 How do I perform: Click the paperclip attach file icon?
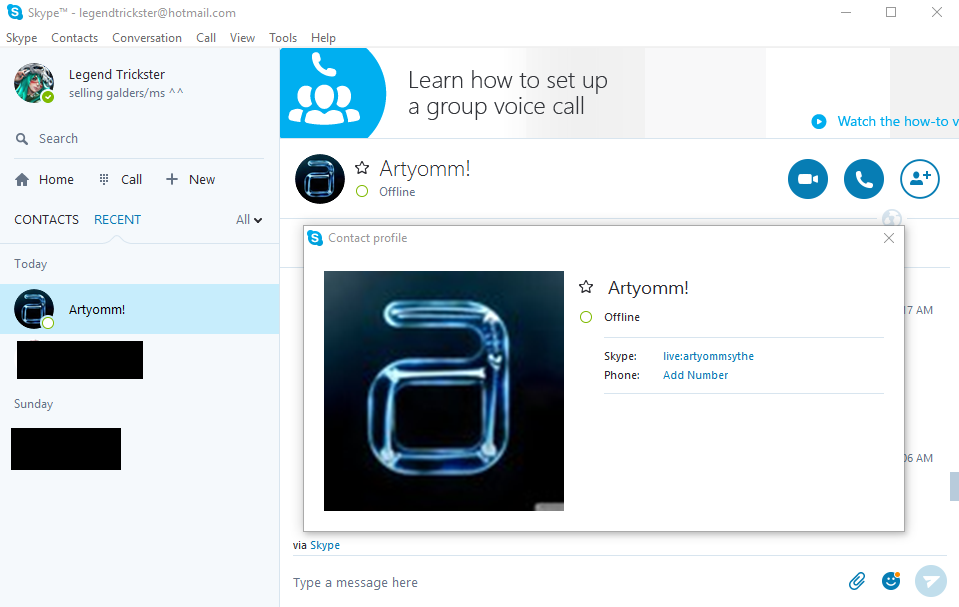click(857, 581)
